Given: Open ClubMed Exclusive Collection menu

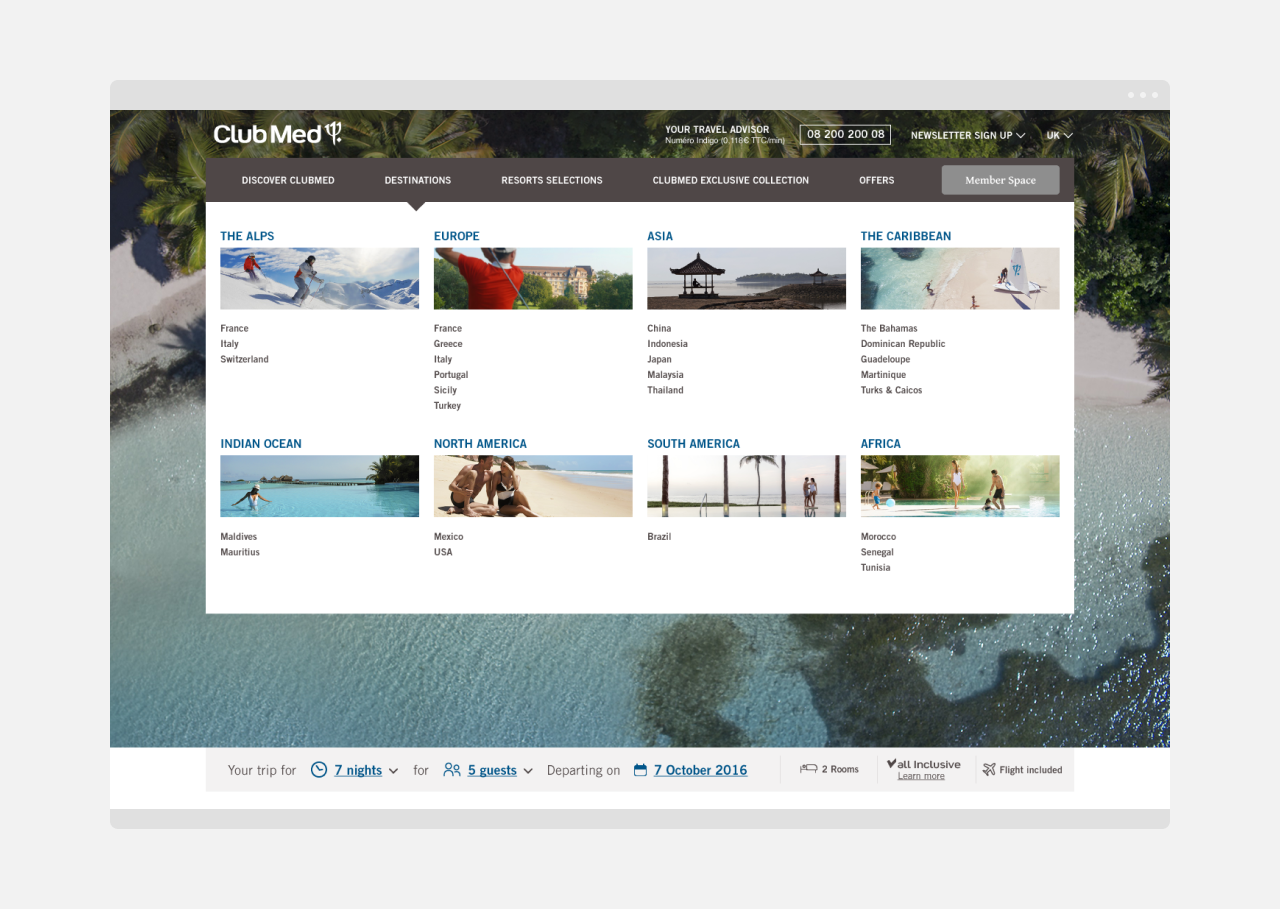Looking at the screenshot, I should click(731, 180).
